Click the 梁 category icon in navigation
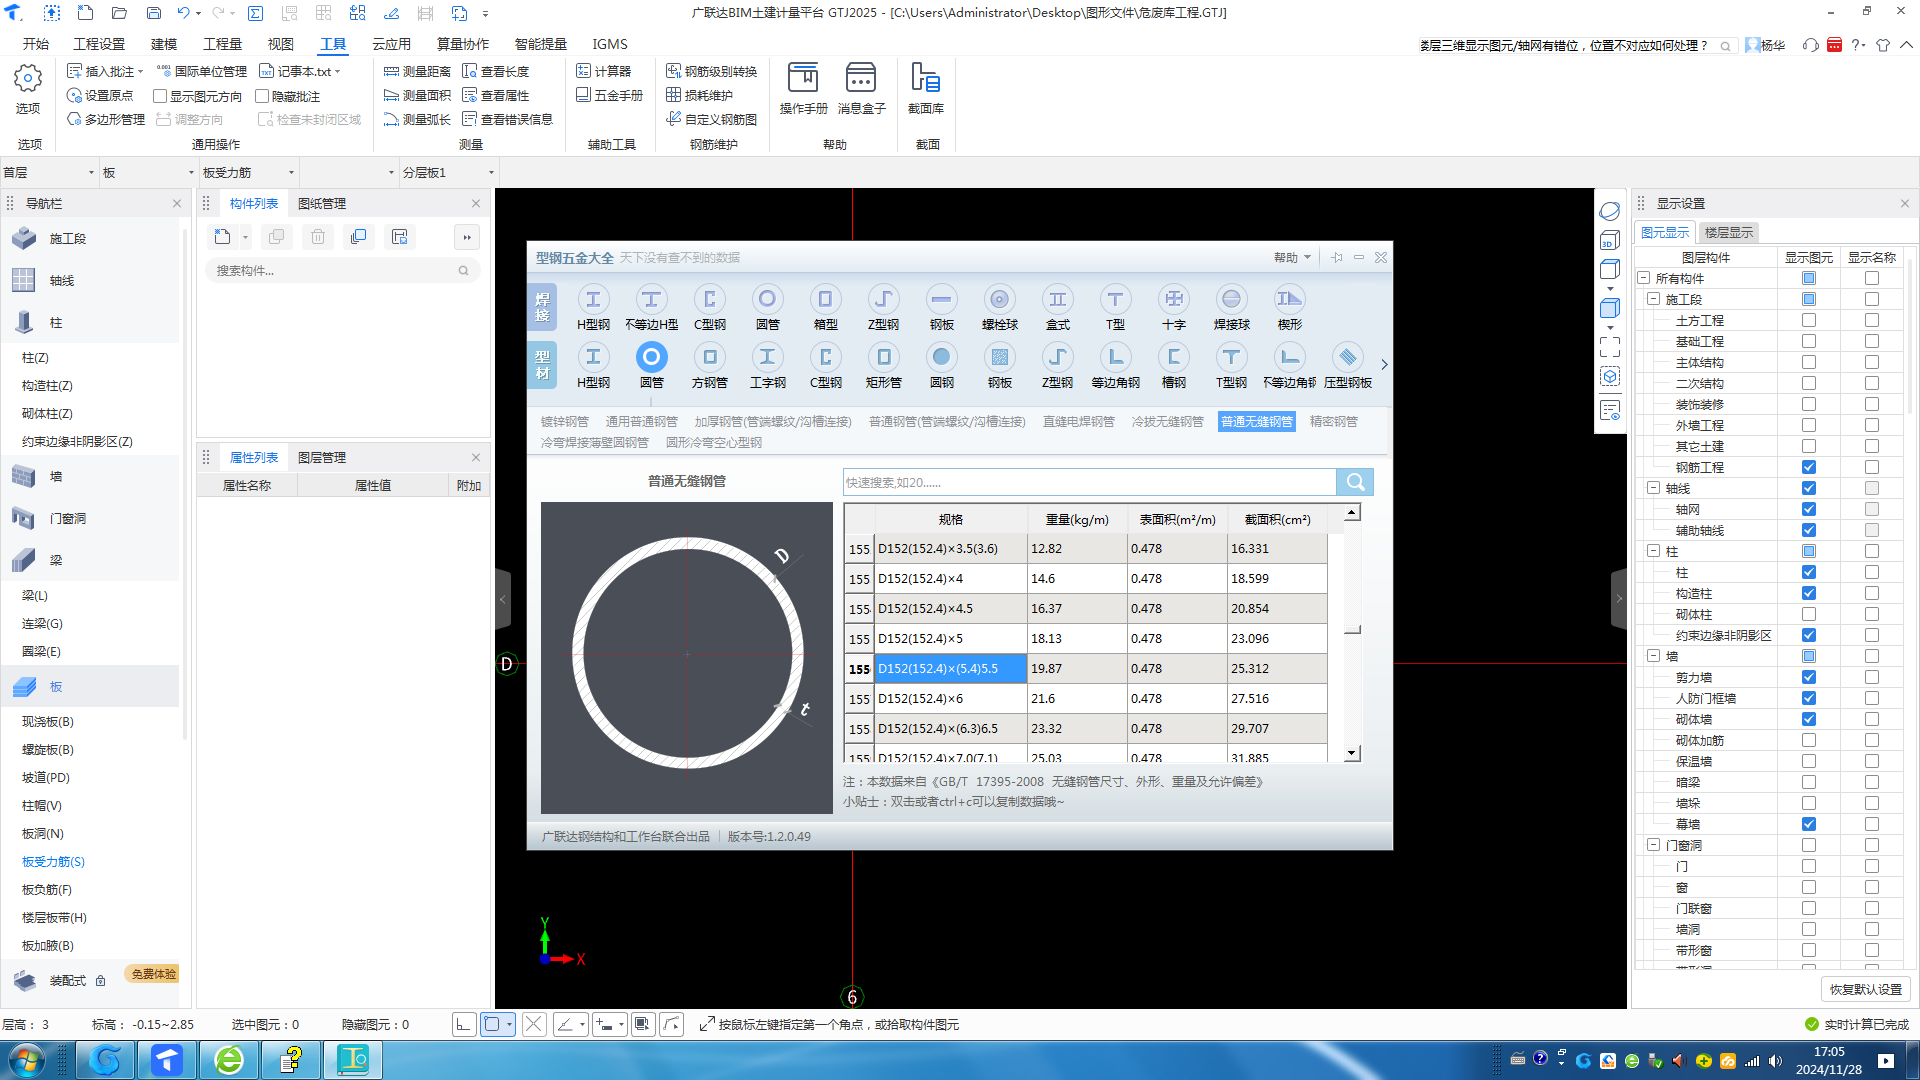This screenshot has width=1920, height=1080. click(24, 560)
